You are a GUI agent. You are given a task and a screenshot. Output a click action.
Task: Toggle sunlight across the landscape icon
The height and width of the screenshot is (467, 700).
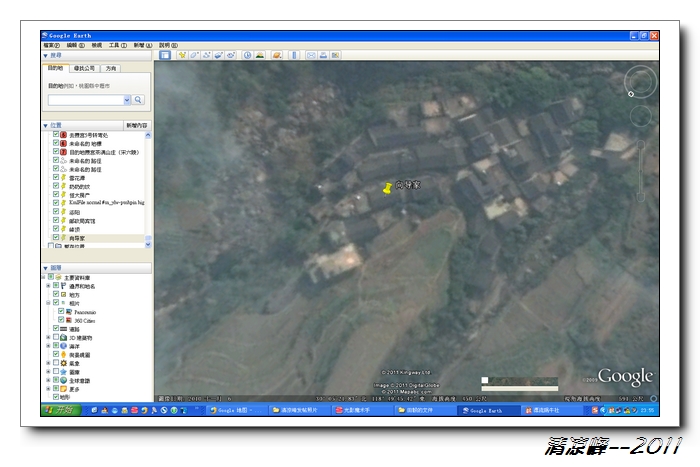coord(259,55)
